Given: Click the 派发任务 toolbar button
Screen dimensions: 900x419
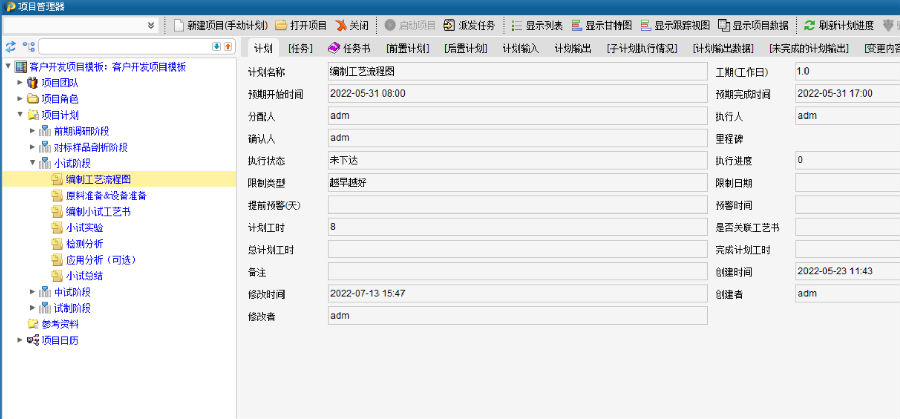Looking at the screenshot, I should point(470,25).
